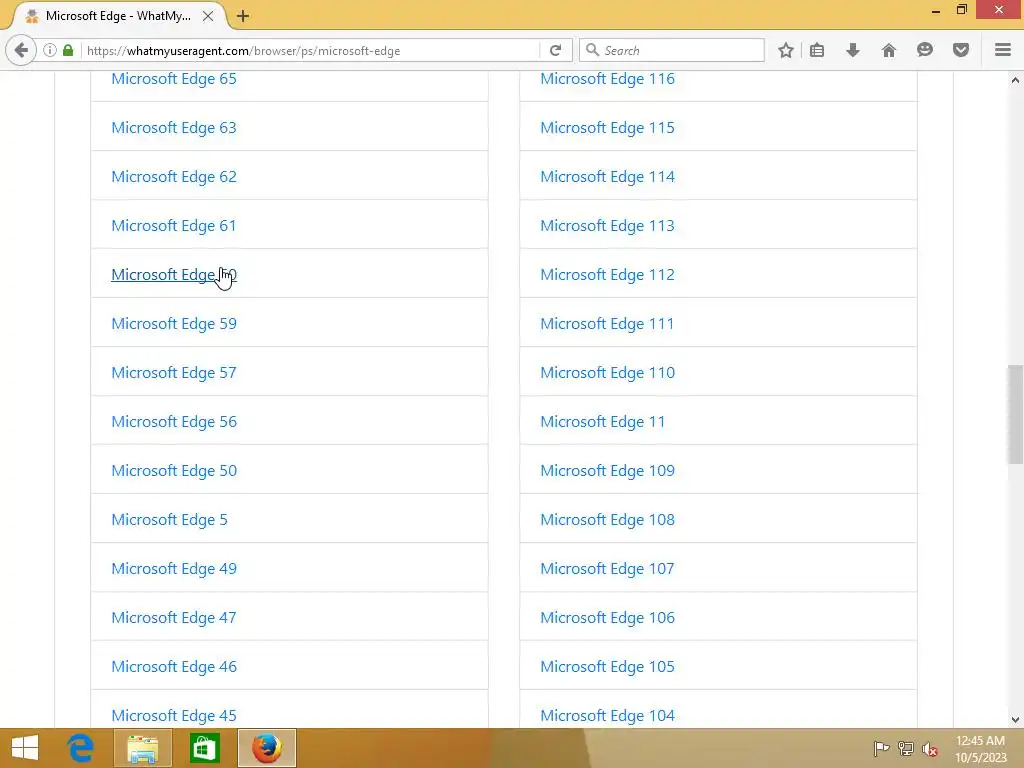The width and height of the screenshot is (1024, 768).
Task: Launch Internet Explorer from taskbar
Action: [x=81, y=748]
